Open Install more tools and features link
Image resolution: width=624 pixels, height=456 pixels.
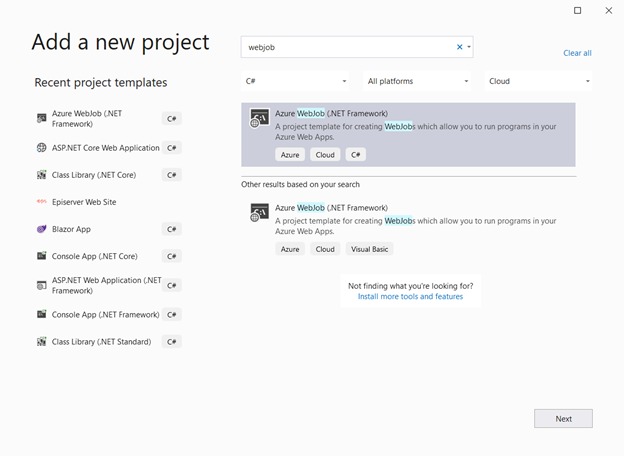pyautogui.click(x=410, y=297)
